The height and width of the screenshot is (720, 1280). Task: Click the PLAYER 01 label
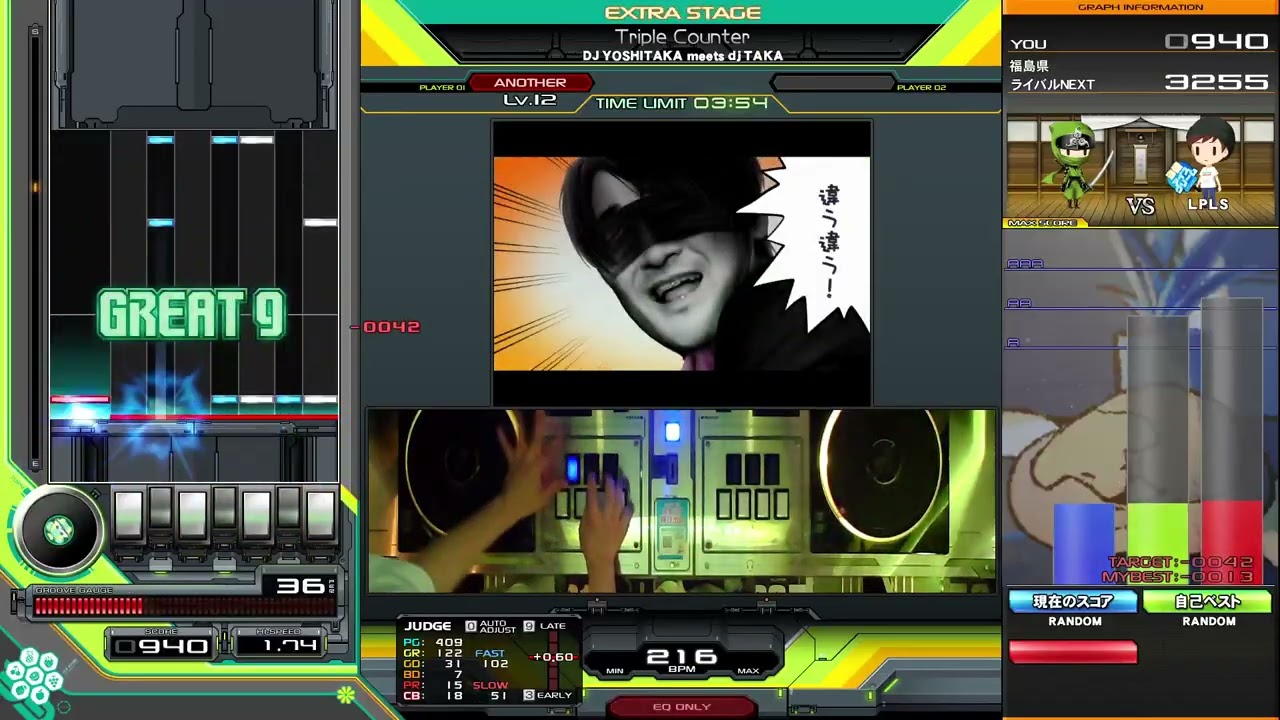point(442,88)
